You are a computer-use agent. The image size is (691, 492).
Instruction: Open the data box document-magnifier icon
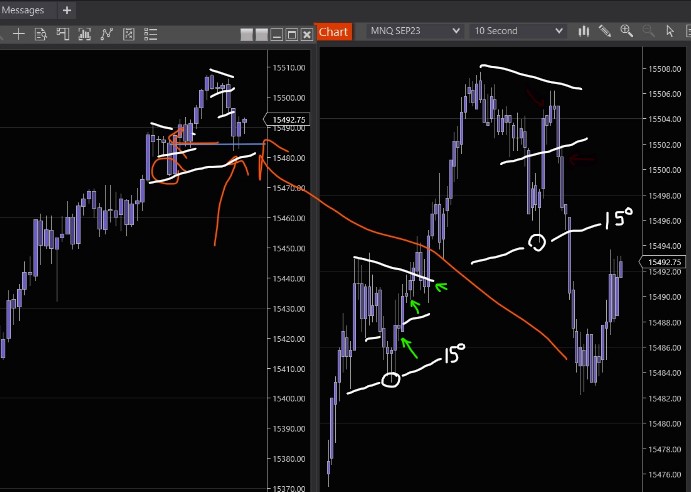(41, 34)
